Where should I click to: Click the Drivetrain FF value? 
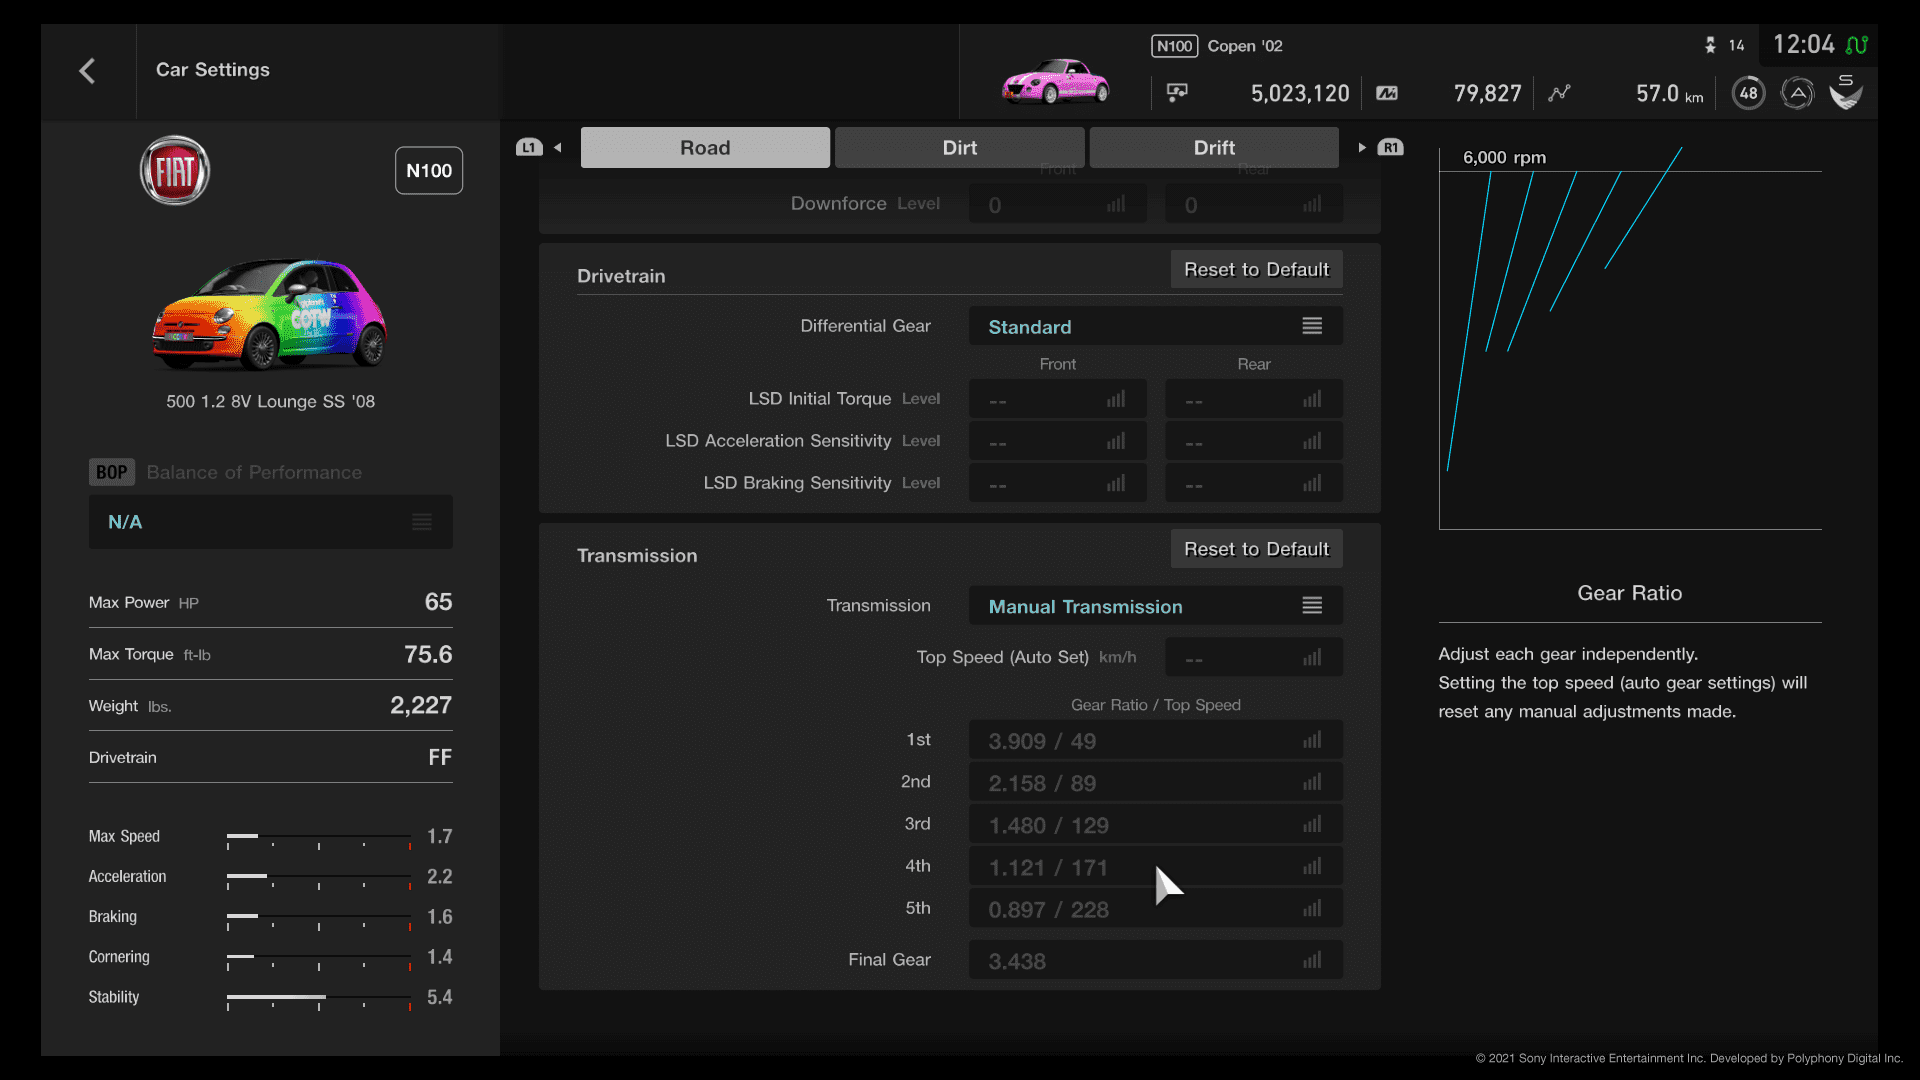point(440,757)
